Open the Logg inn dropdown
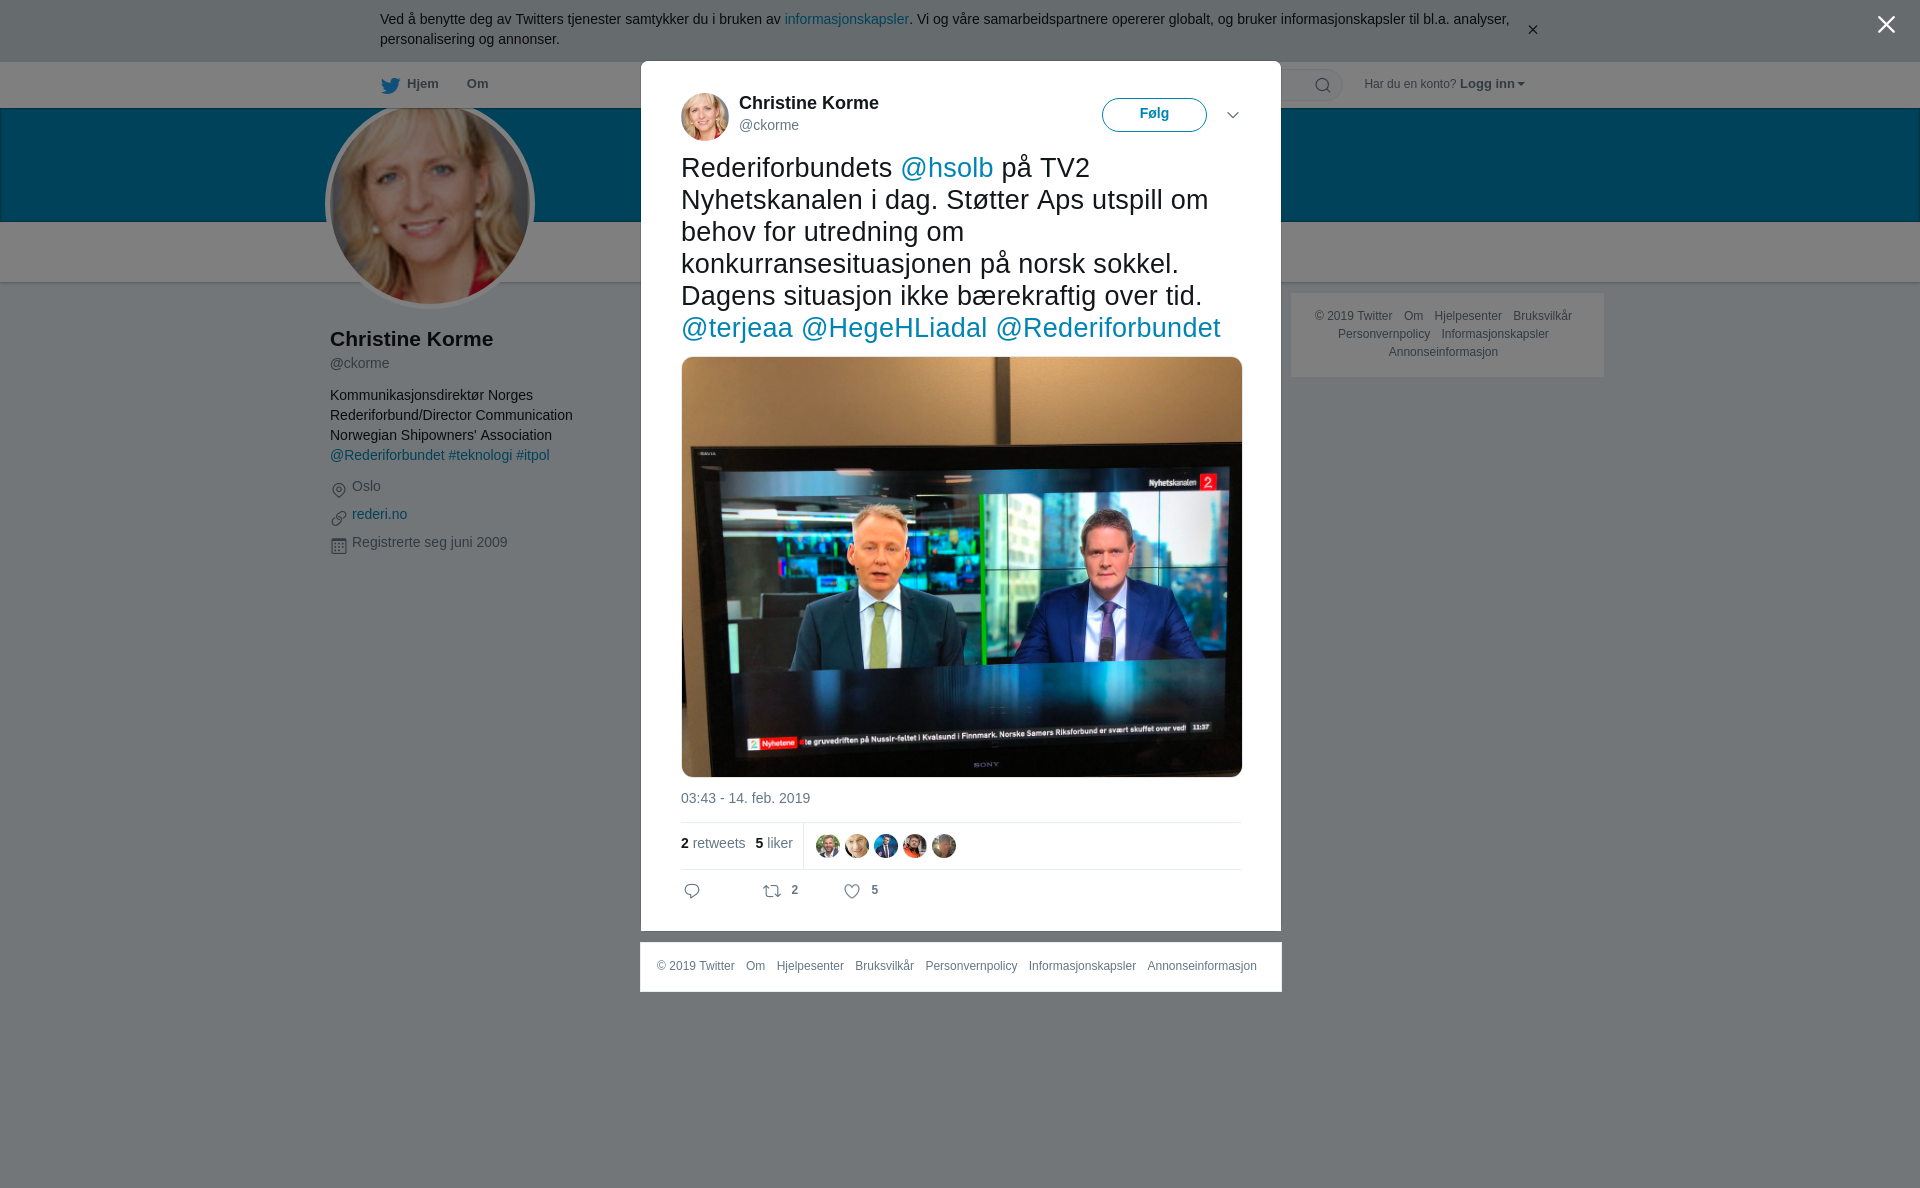 tap(1491, 84)
